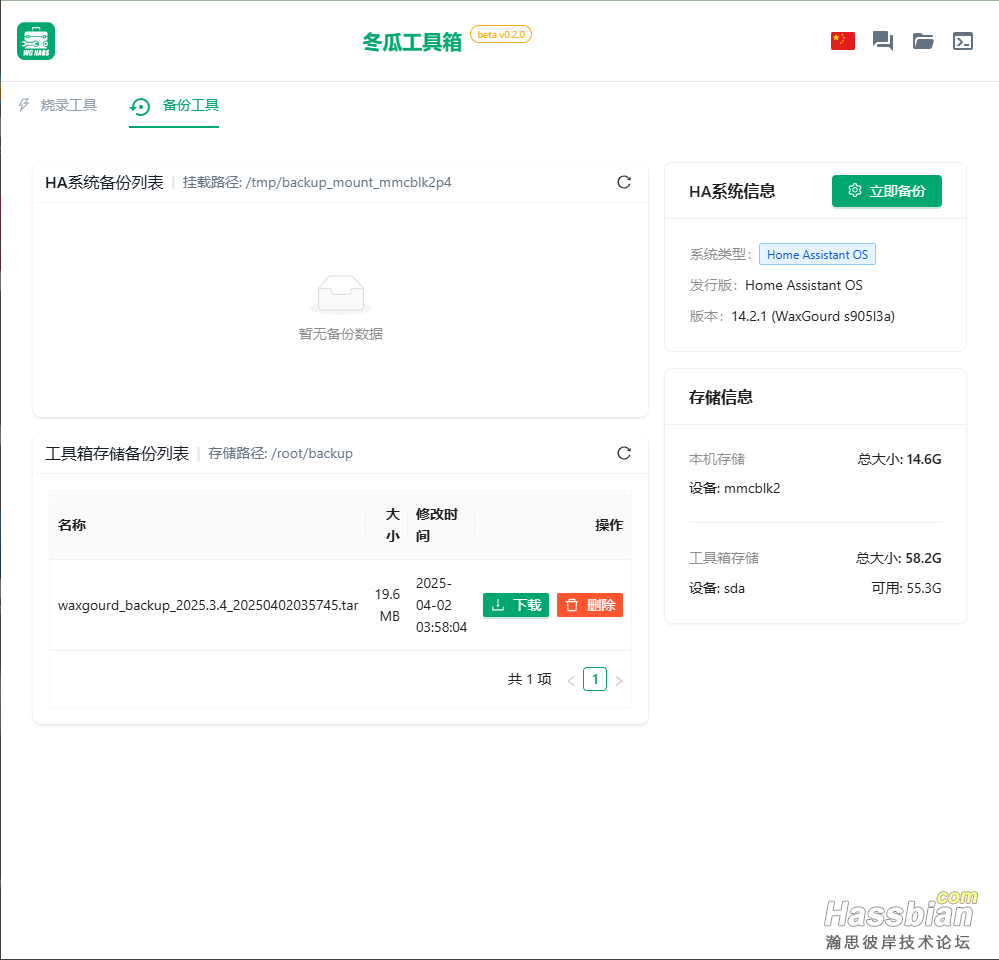999x960 pixels.
Task: Click the Home Assistant OS tag
Action: point(817,255)
